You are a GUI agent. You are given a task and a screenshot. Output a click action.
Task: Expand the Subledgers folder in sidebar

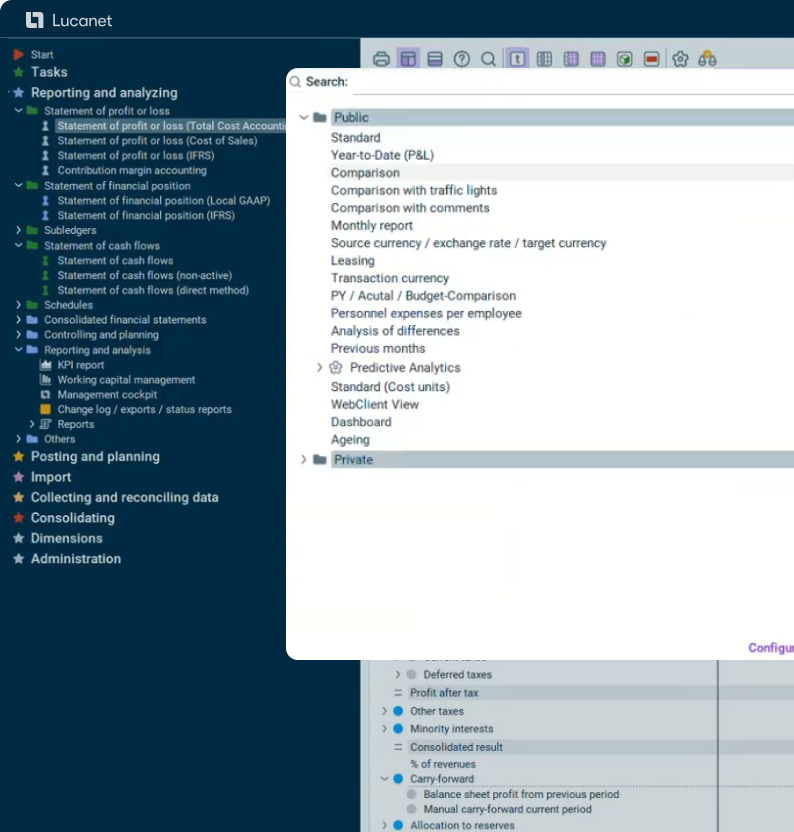point(19,230)
